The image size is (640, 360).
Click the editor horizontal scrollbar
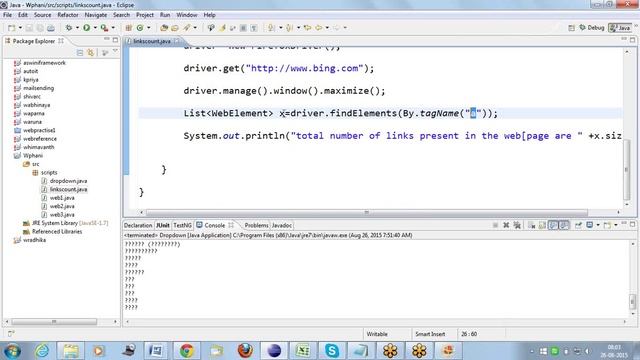[x=367, y=212]
